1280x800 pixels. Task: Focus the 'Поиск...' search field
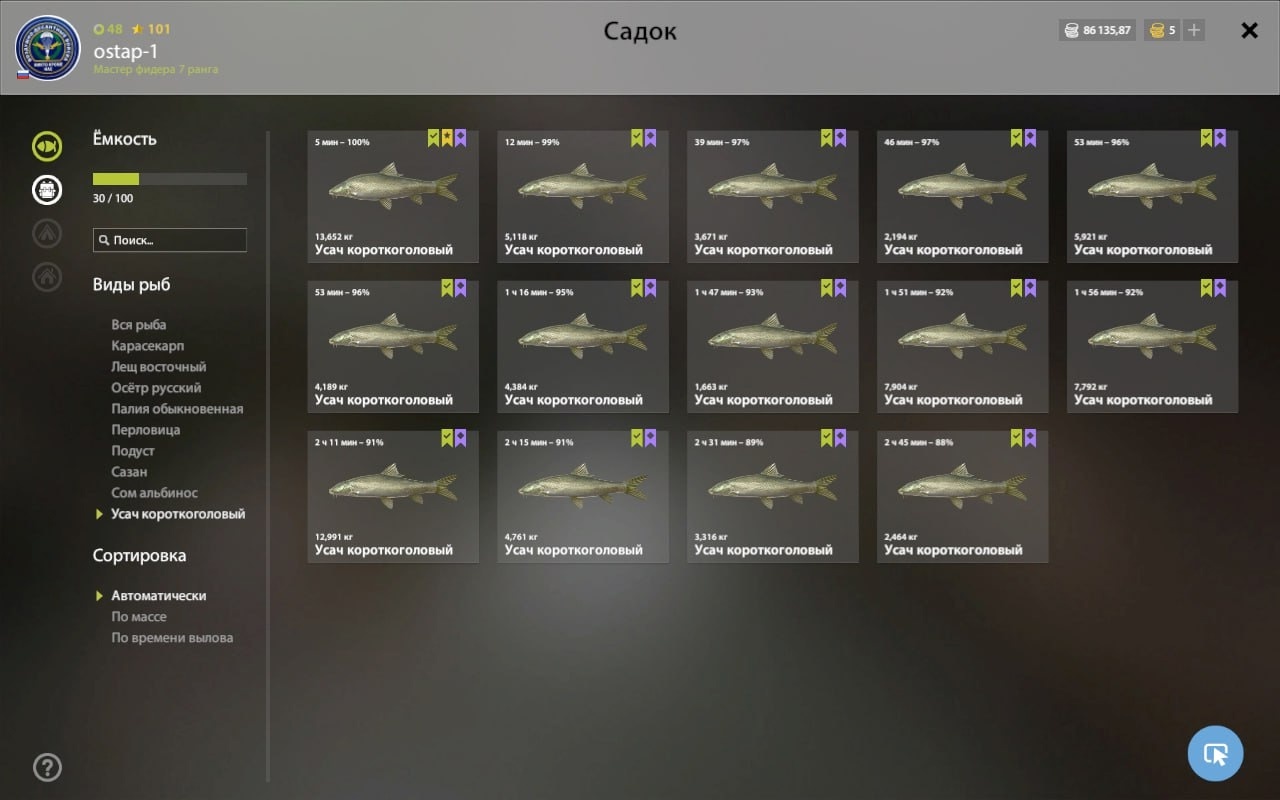[170, 240]
